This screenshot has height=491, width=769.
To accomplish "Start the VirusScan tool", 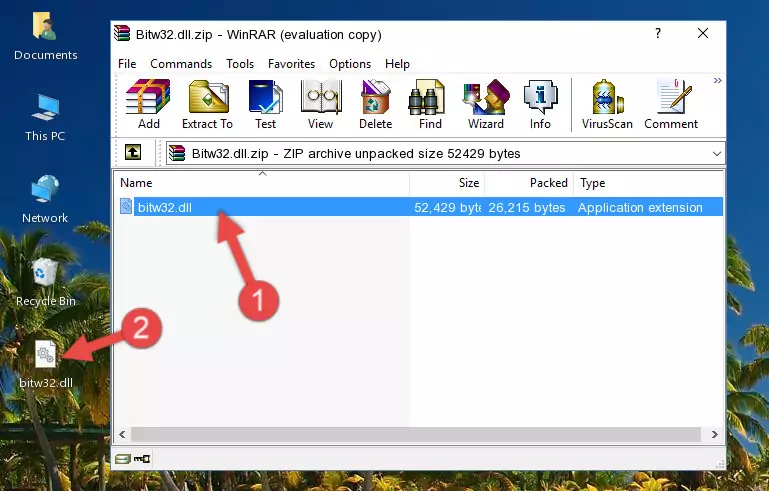I will point(607,104).
